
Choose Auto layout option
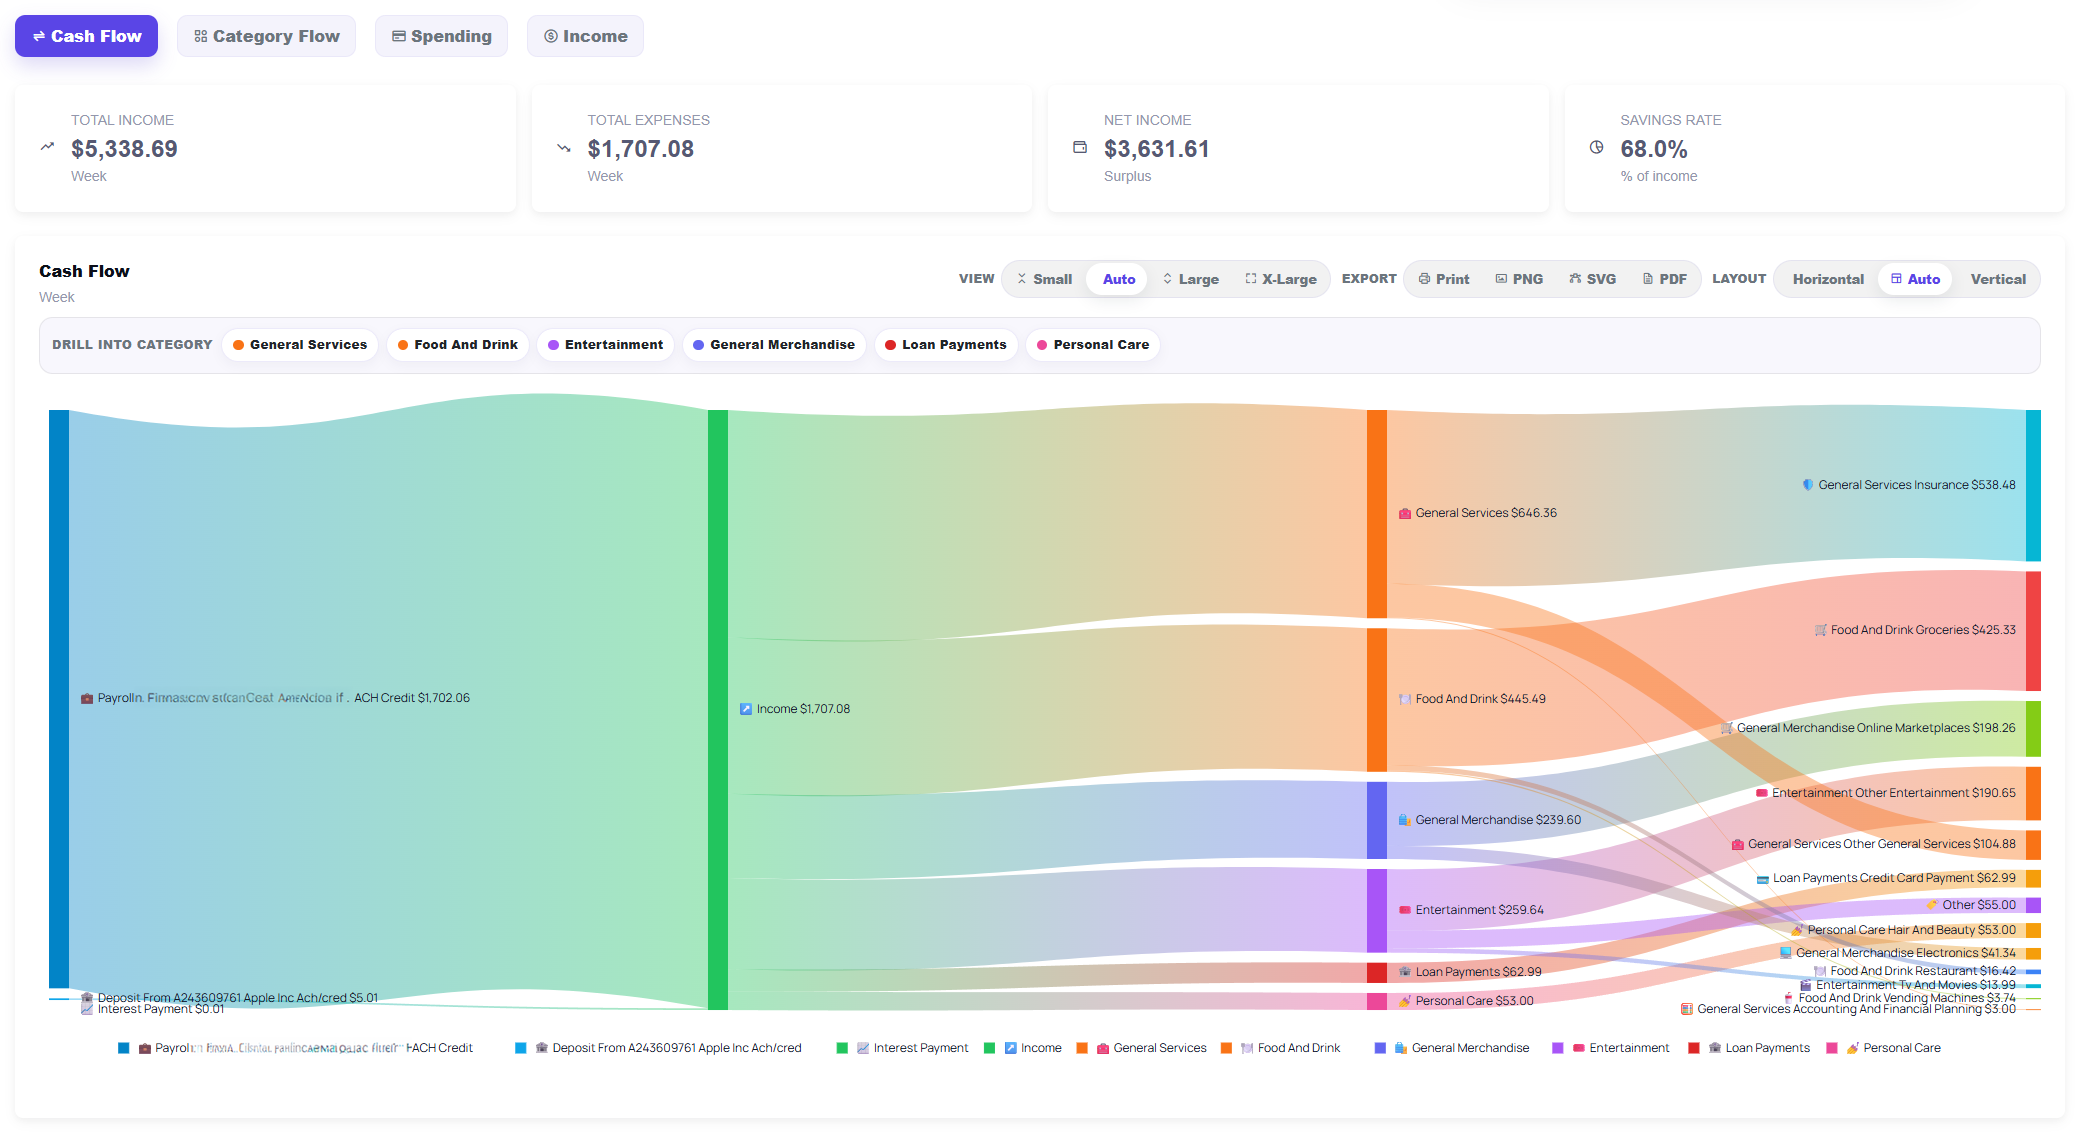pyautogui.click(x=1915, y=279)
